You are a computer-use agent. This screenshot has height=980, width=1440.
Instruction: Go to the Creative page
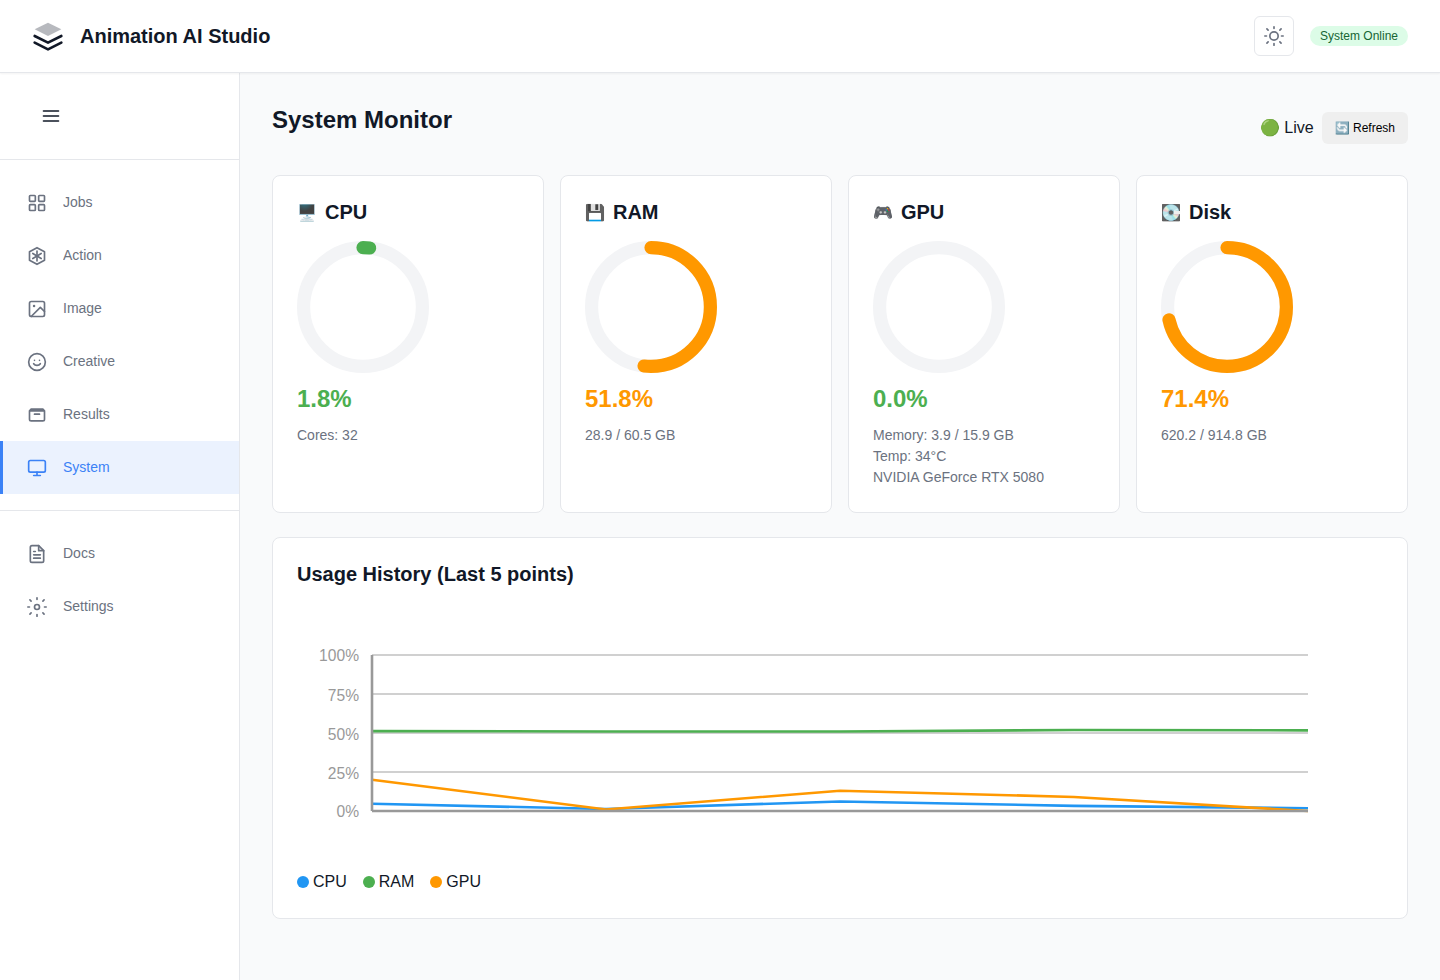(120, 361)
